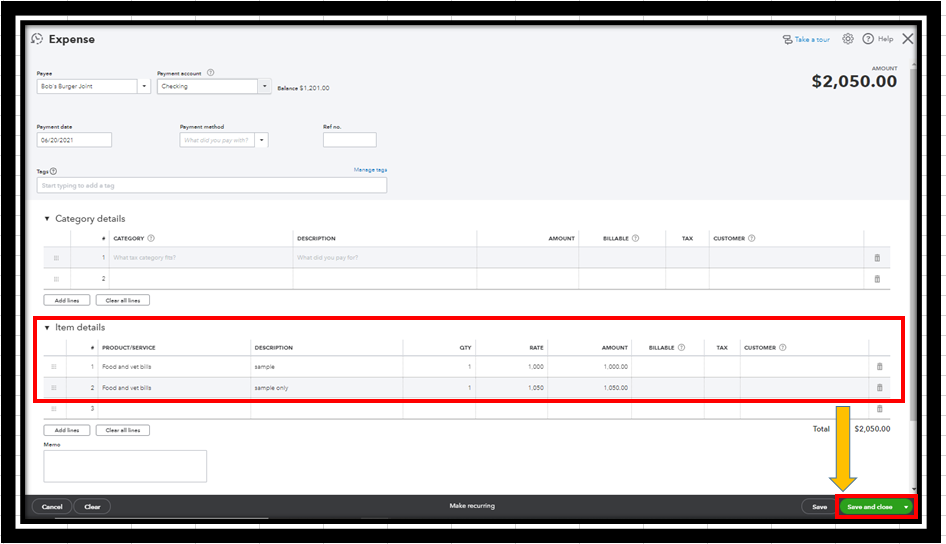Click drag handle of item line 3
946x544 pixels.
(x=54, y=409)
